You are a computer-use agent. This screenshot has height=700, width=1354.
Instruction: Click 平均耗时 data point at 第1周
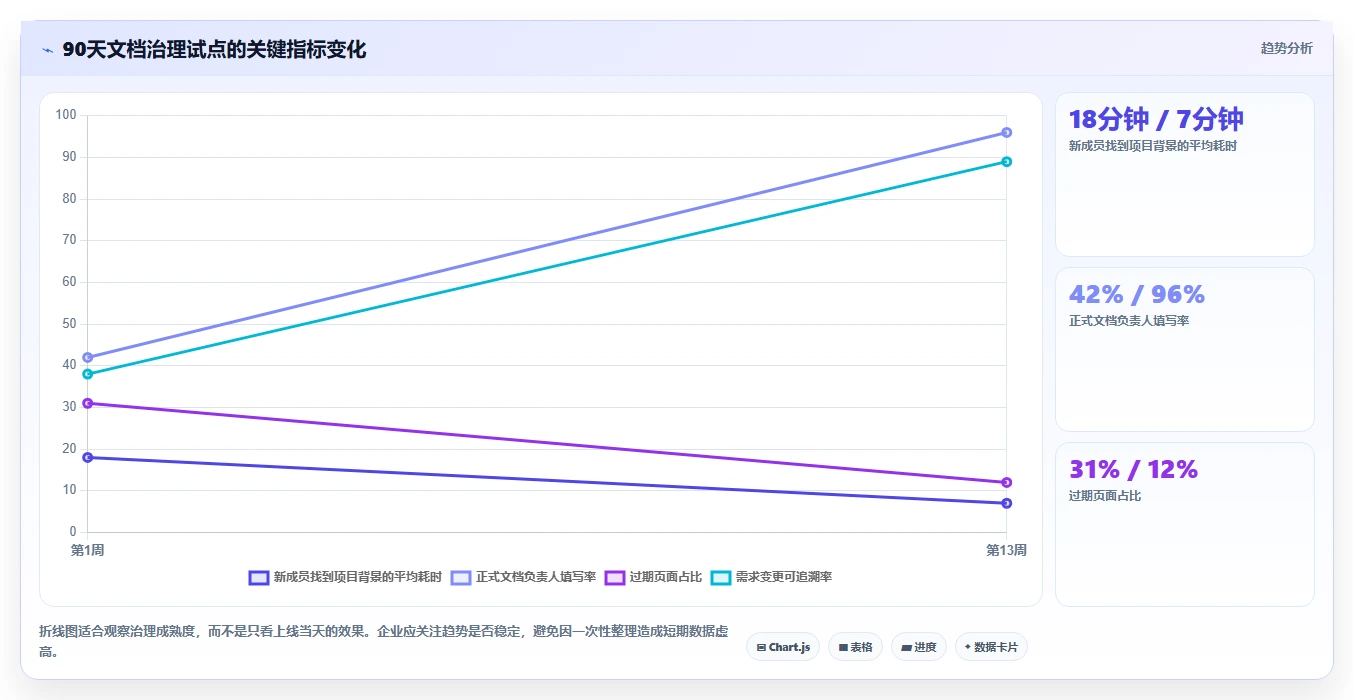coord(88,457)
